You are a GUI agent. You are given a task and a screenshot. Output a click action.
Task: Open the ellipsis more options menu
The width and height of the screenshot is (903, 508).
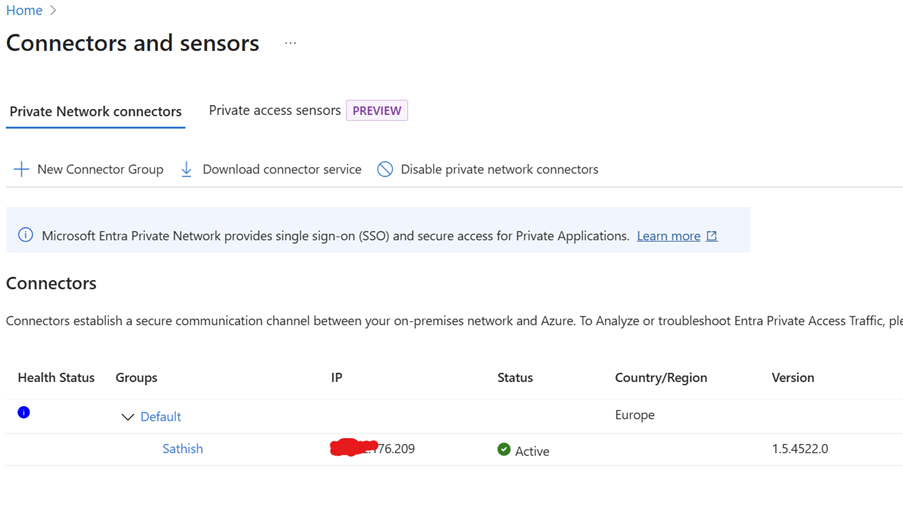[x=290, y=43]
